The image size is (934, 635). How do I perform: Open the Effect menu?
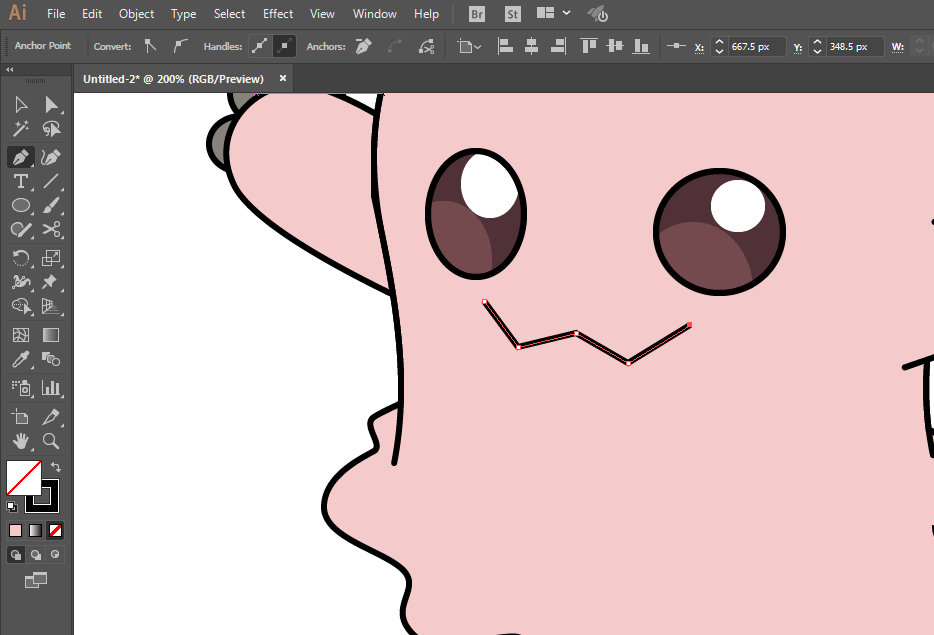278,14
